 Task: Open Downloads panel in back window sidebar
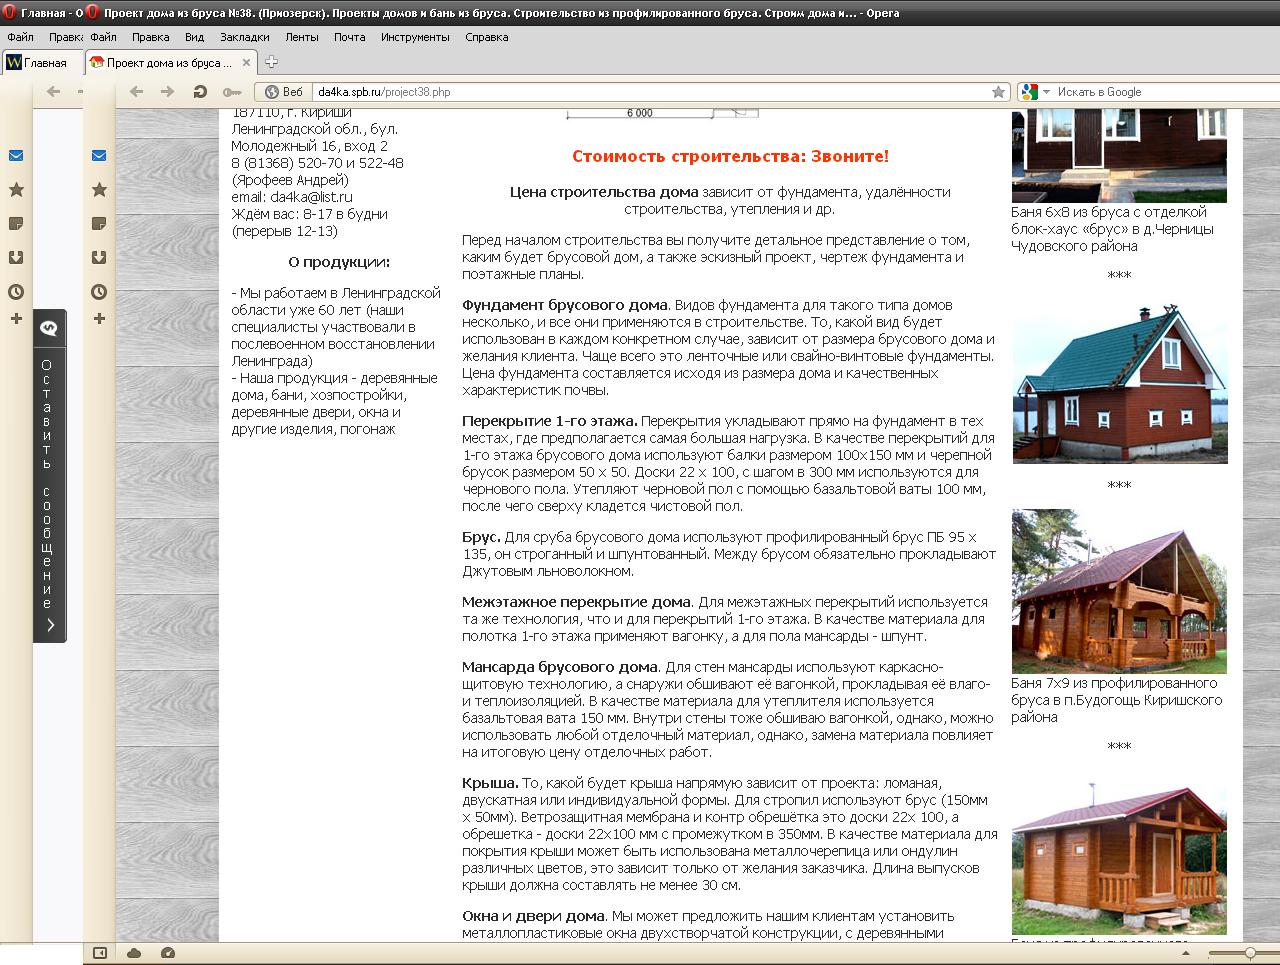click(16, 258)
